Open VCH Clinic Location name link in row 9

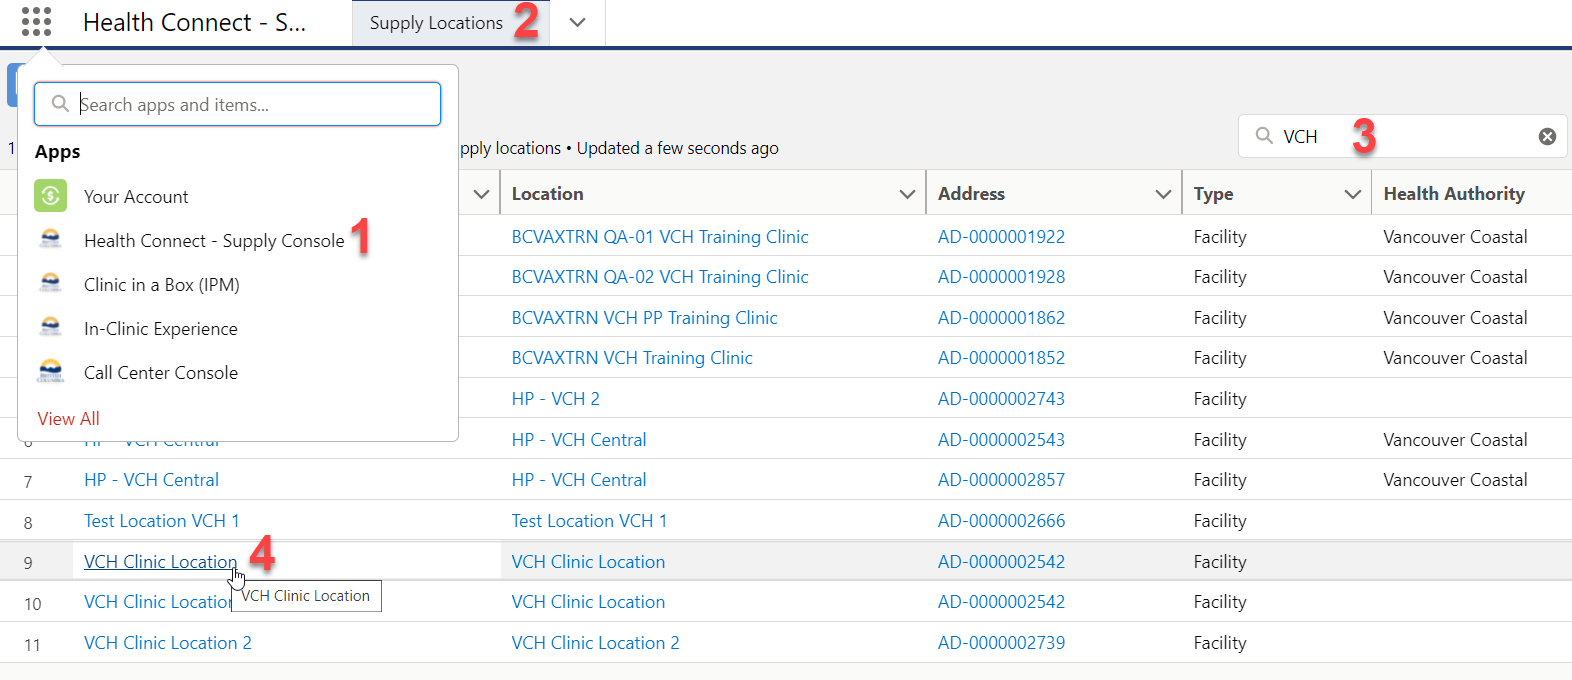[x=161, y=562]
